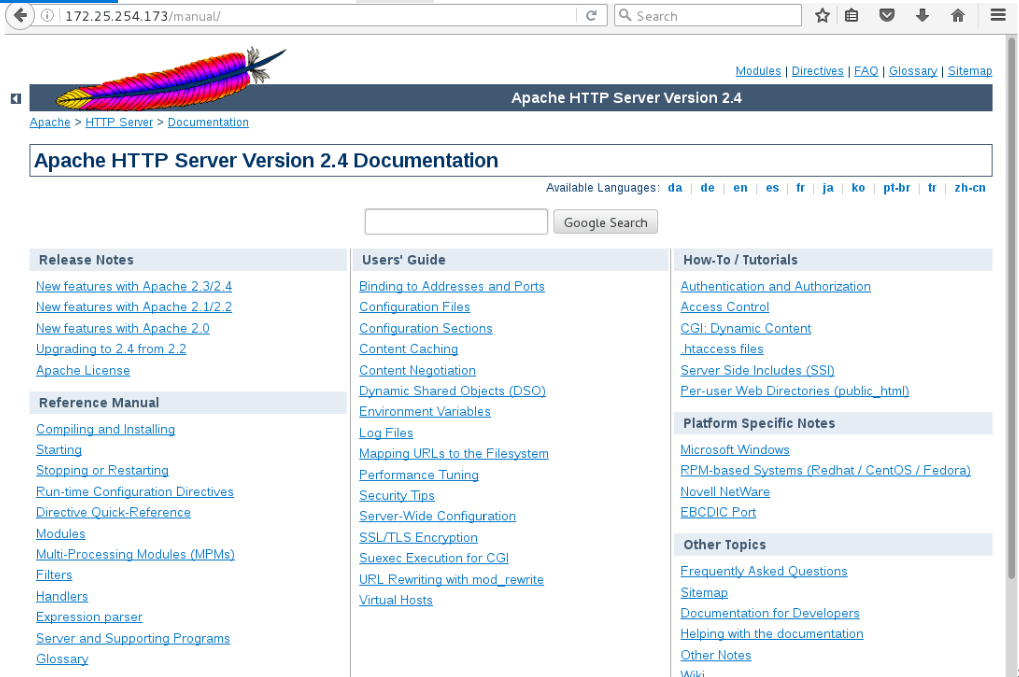The height and width of the screenshot is (677, 1019).
Task: Click the browser back arrow button
Action: click(x=20, y=16)
